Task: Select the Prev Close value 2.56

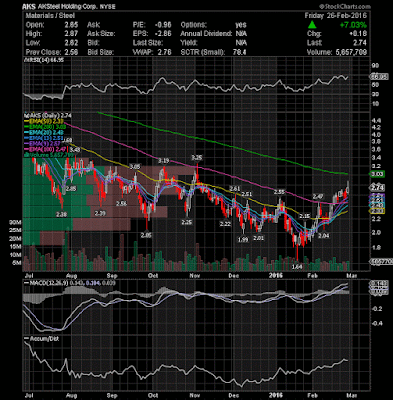Action: 71,52
